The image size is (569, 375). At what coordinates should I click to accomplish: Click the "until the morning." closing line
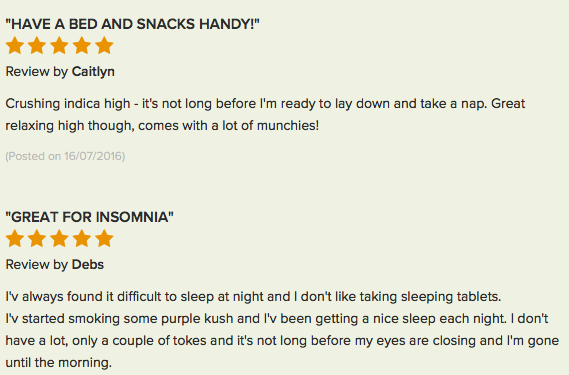pyautogui.click(x=58, y=362)
